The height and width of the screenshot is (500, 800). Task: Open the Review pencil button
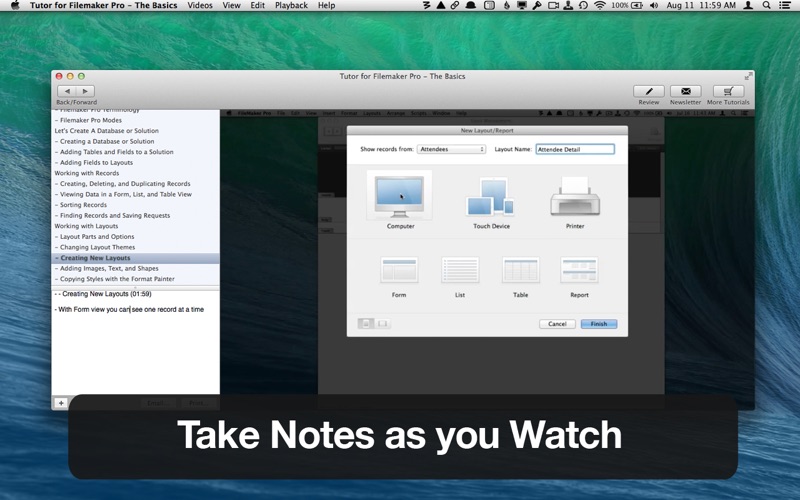(648, 91)
